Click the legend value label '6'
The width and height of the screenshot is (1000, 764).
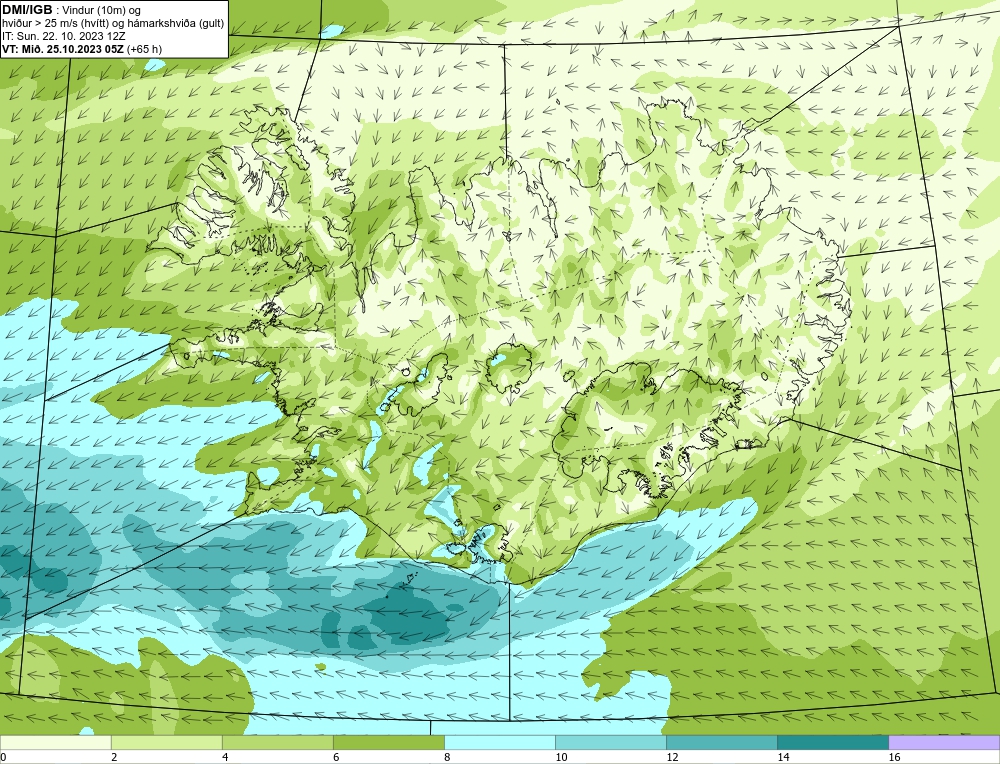pyautogui.click(x=336, y=757)
